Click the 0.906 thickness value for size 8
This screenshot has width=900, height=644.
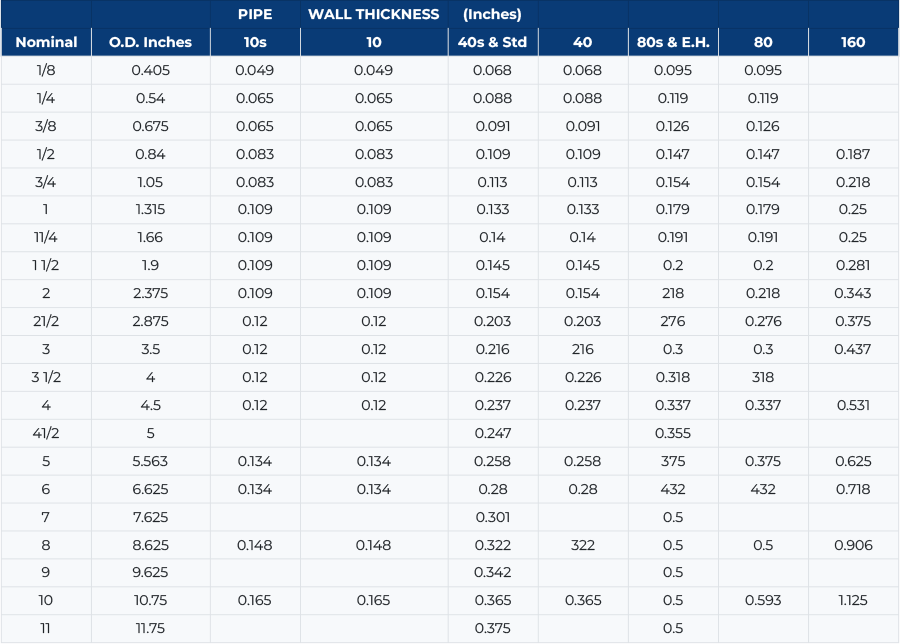point(853,544)
